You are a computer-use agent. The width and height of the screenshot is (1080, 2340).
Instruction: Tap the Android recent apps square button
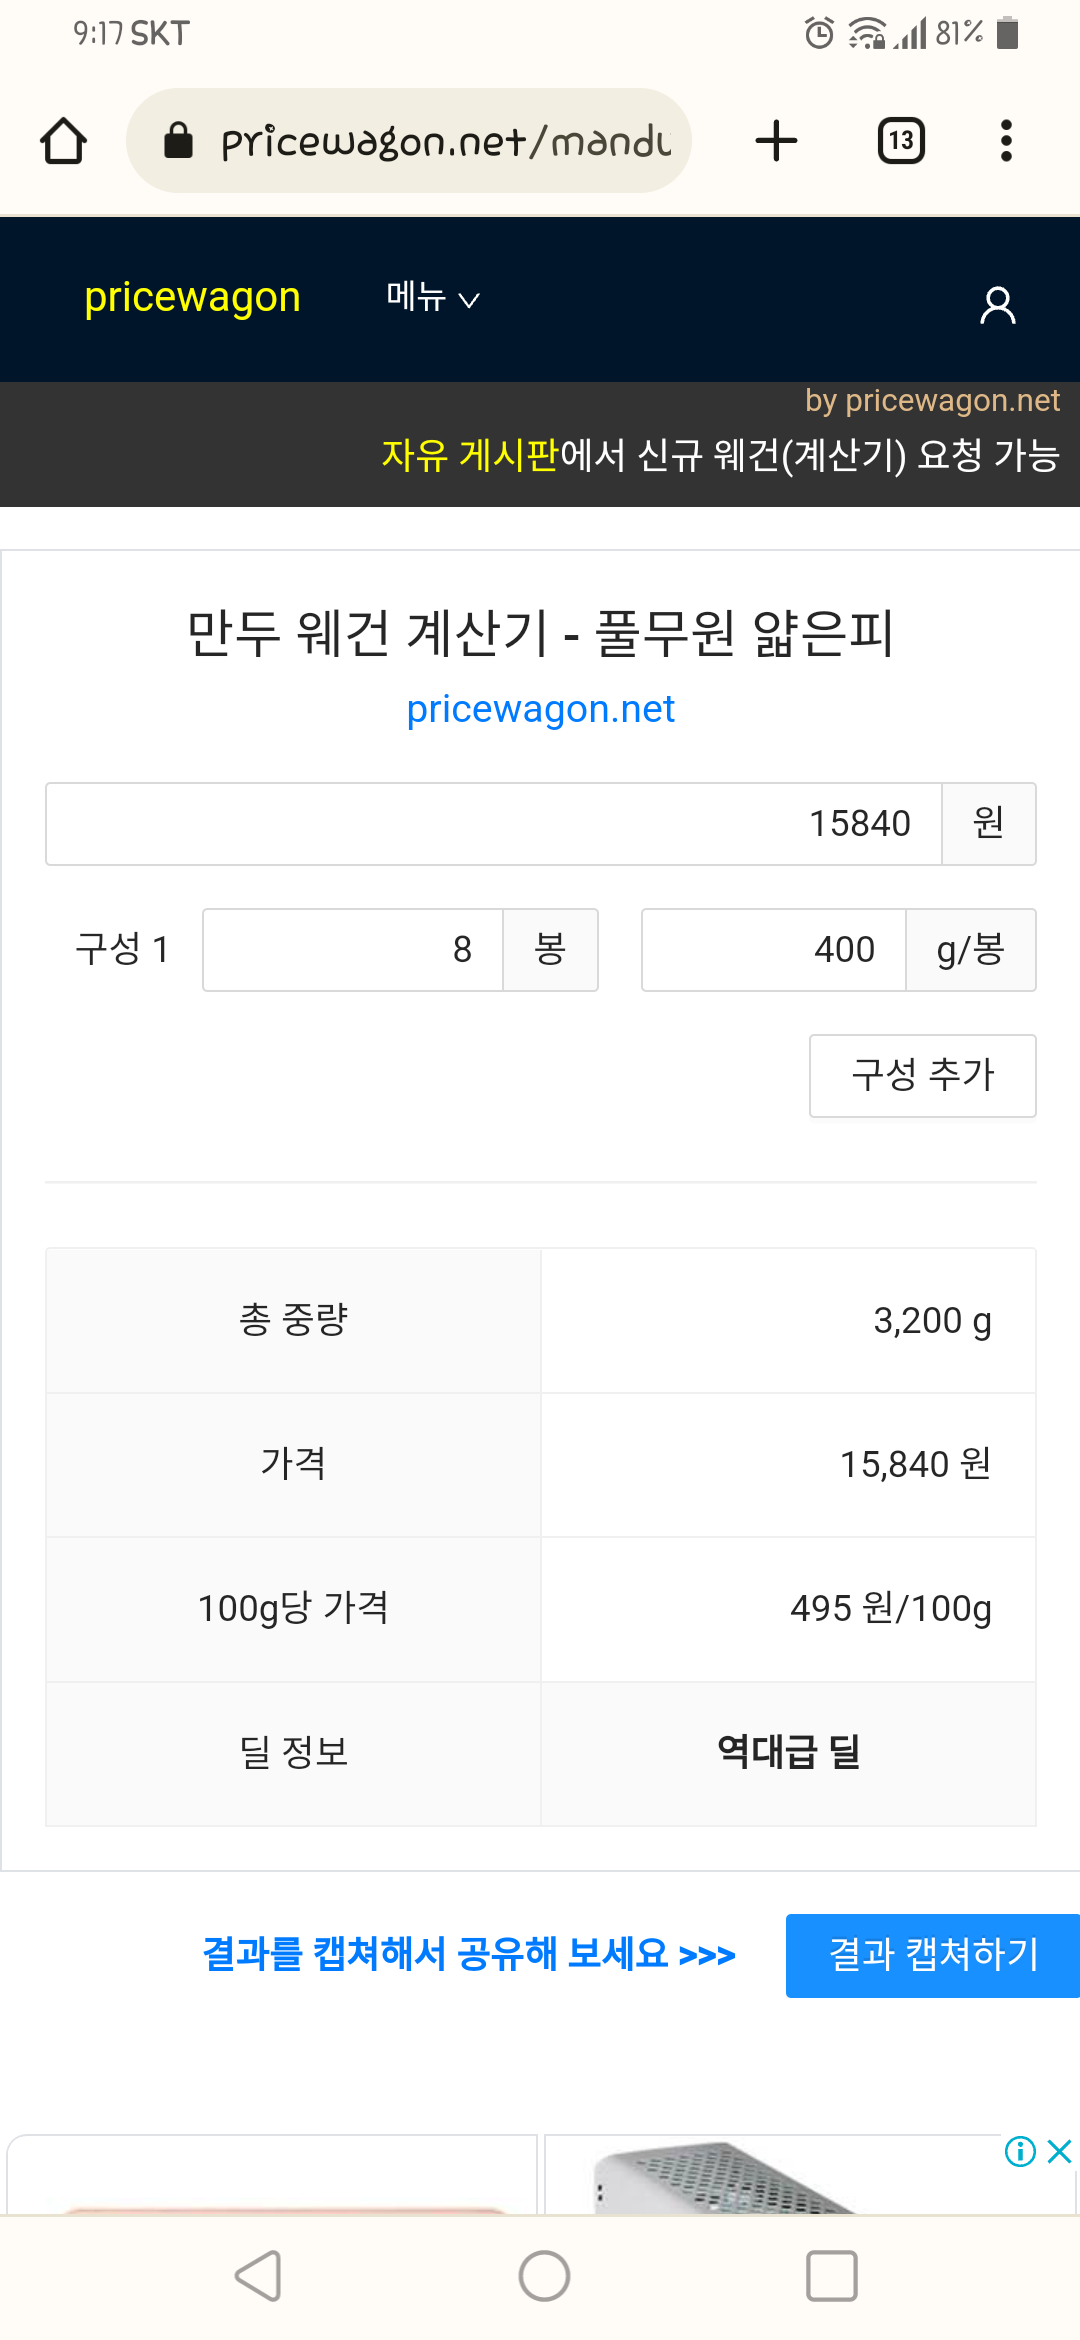831,2277
